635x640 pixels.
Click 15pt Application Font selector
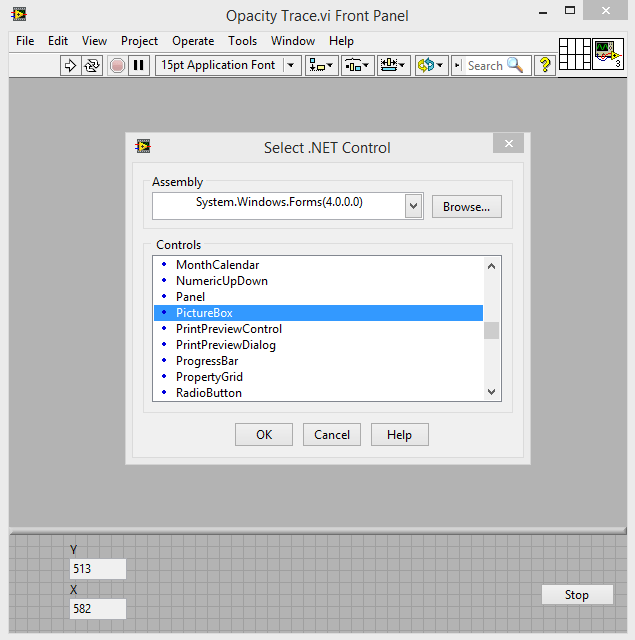point(228,65)
